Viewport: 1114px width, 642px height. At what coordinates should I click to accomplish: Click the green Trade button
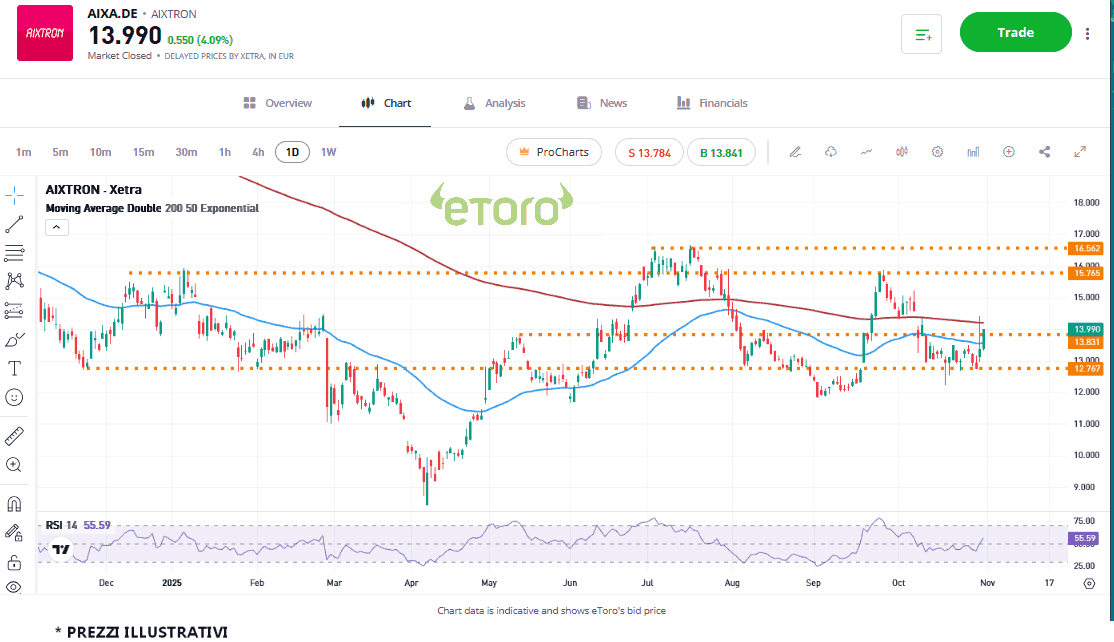pos(1015,33)
